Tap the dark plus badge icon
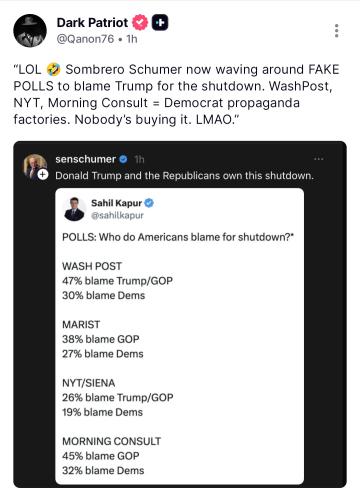 coord(160,23)
